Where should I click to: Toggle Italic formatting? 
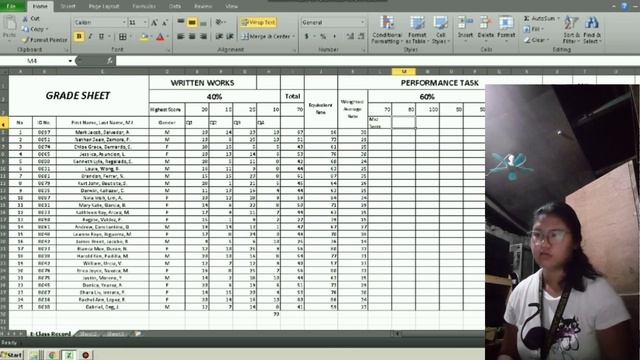[x=90, y=36]
